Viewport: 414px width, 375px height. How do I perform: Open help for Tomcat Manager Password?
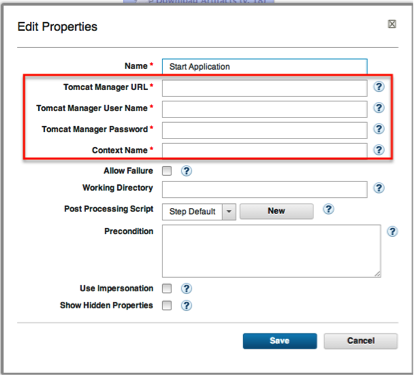(x=379, y=129)
